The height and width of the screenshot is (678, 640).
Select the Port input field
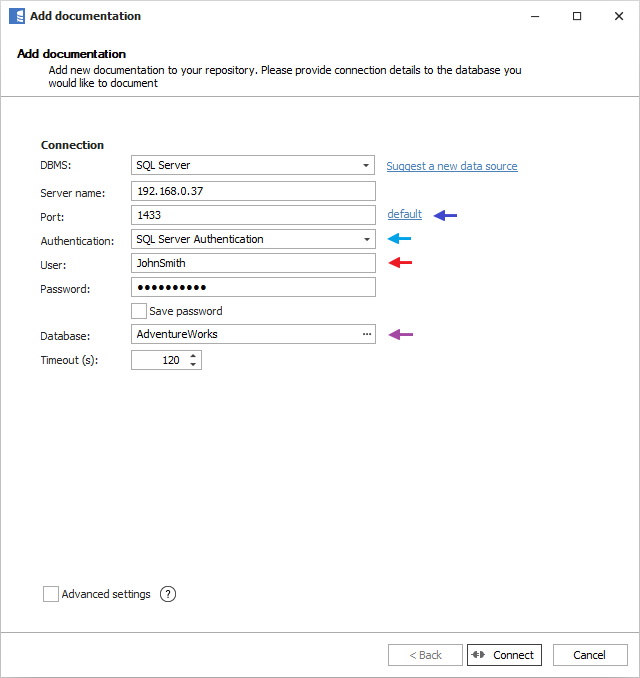pos(252,215)
